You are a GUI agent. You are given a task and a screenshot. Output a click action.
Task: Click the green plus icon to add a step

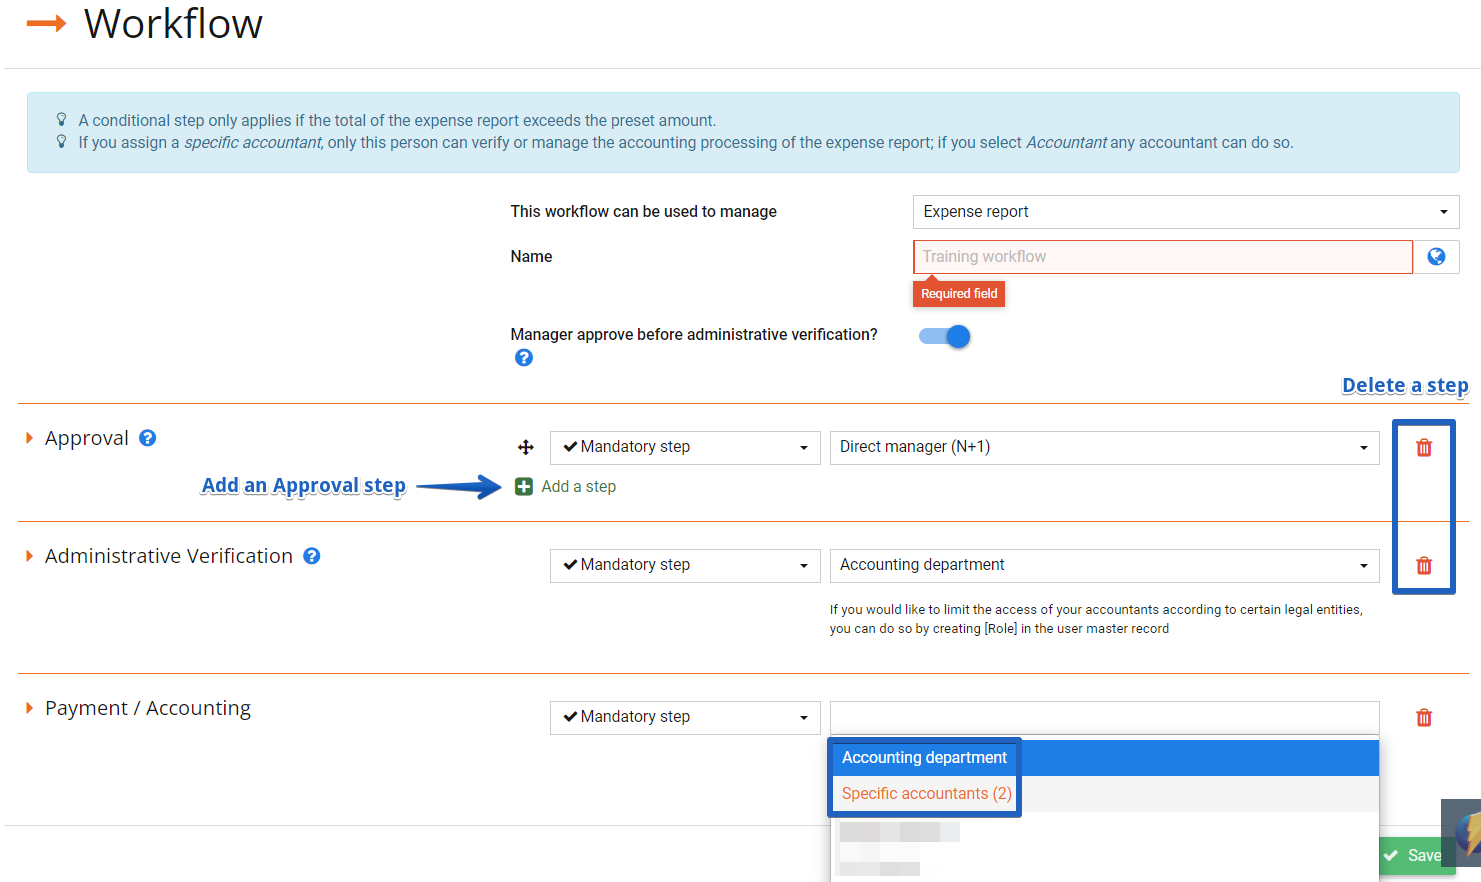(524, 487)
